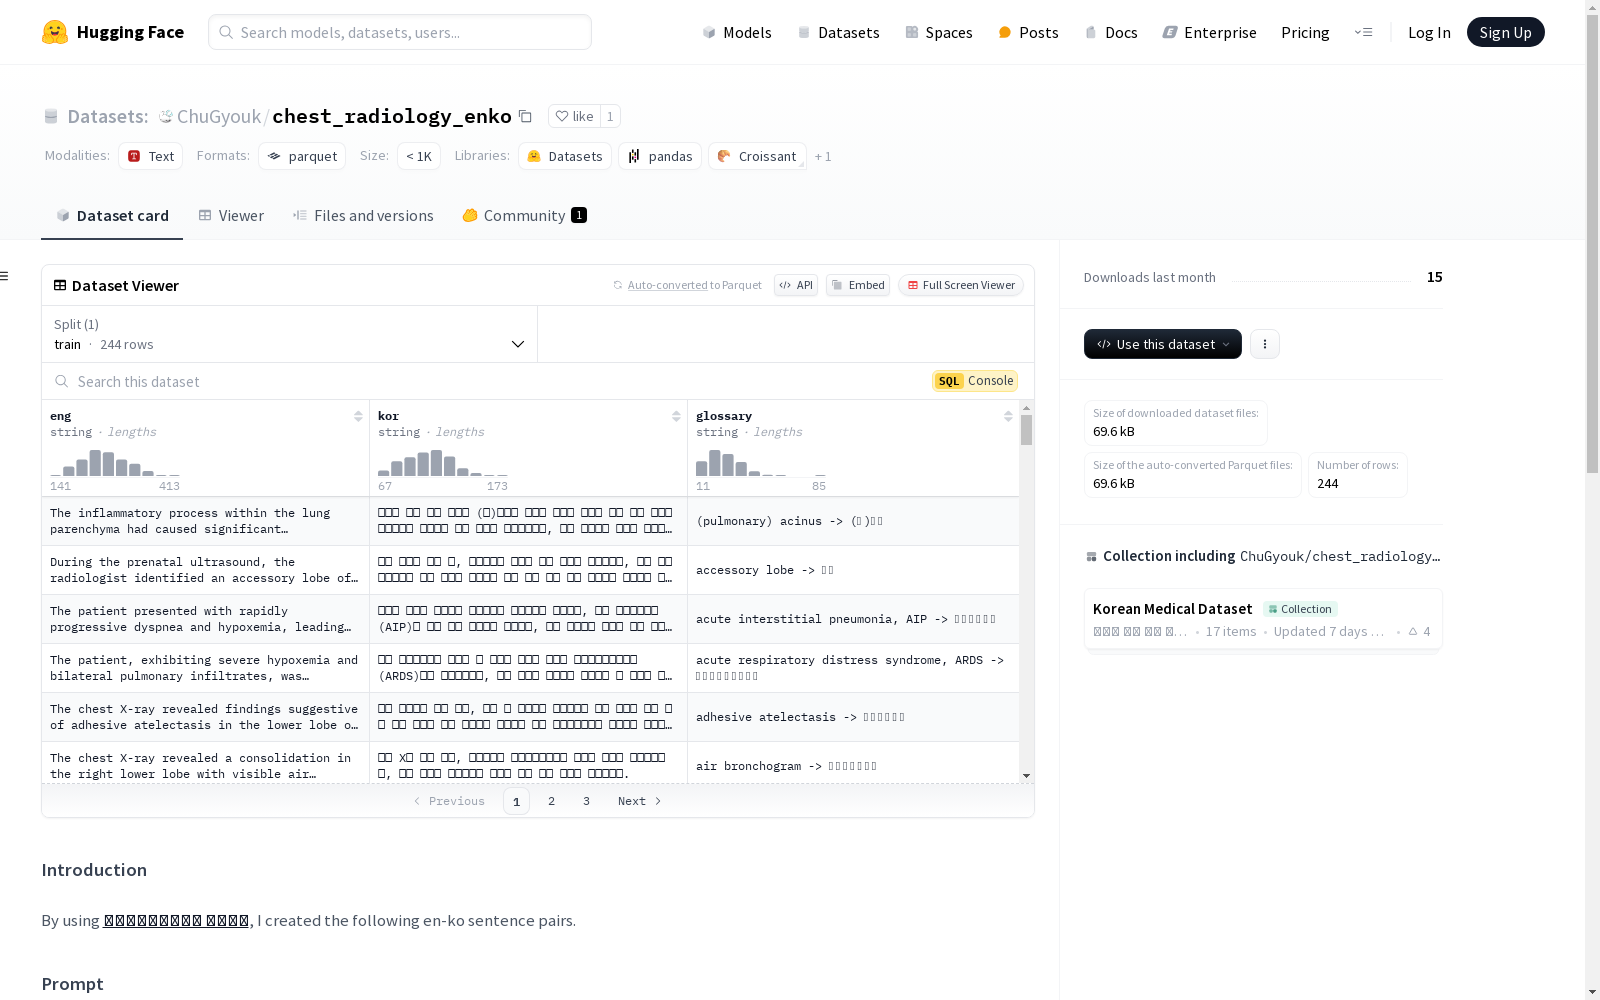
Task: Click the Sign Up button
Action: pos(1506,32)
